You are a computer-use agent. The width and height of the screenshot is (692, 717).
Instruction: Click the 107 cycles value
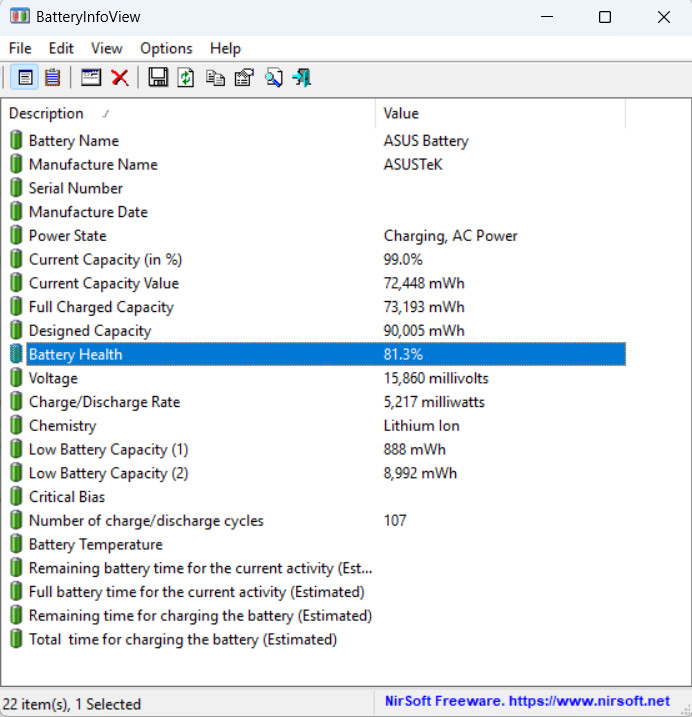point(395,520)
